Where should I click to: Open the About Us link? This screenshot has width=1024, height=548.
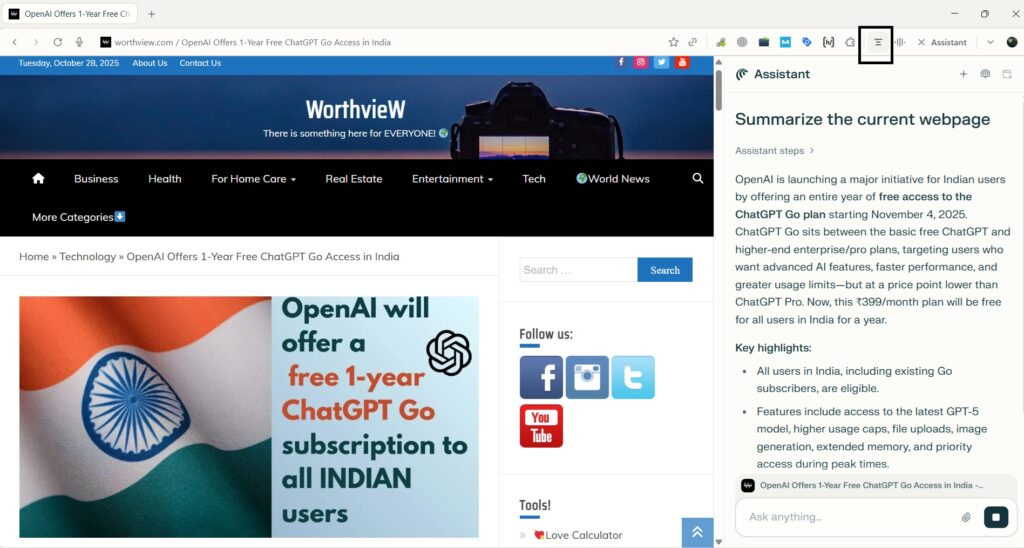[150, 63]
